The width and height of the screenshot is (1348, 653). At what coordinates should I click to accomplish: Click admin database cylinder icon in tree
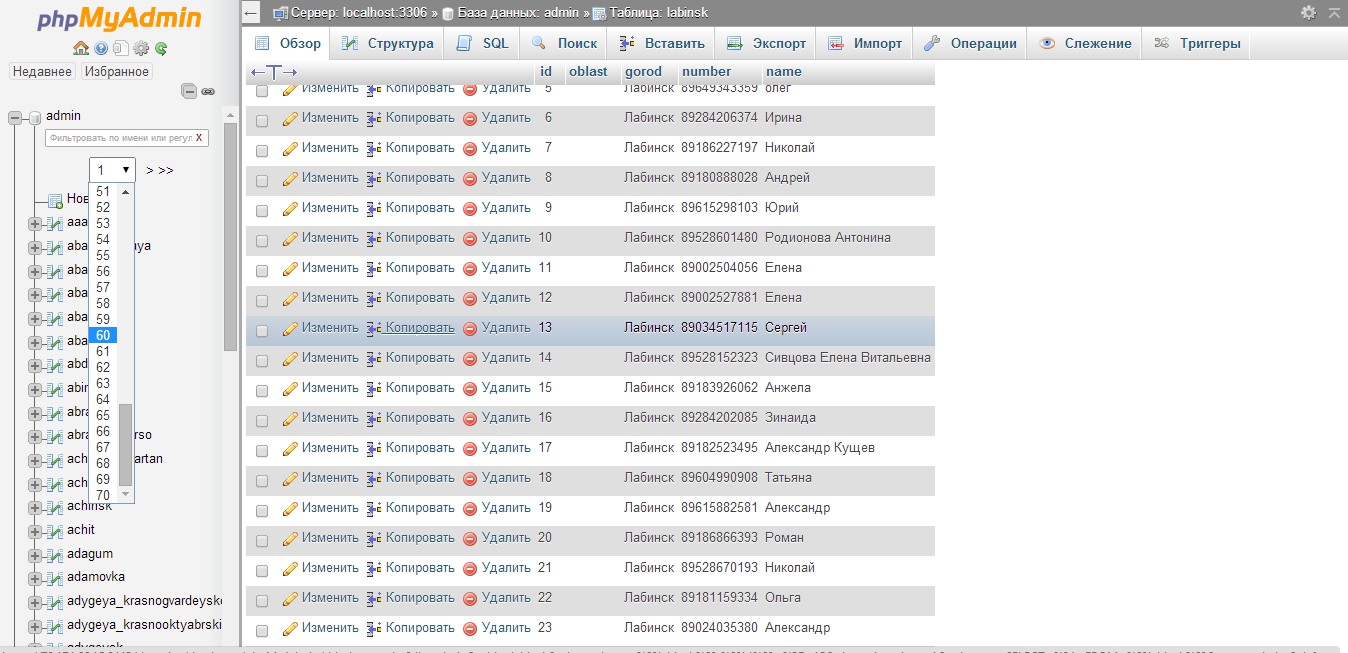[35, 117]
